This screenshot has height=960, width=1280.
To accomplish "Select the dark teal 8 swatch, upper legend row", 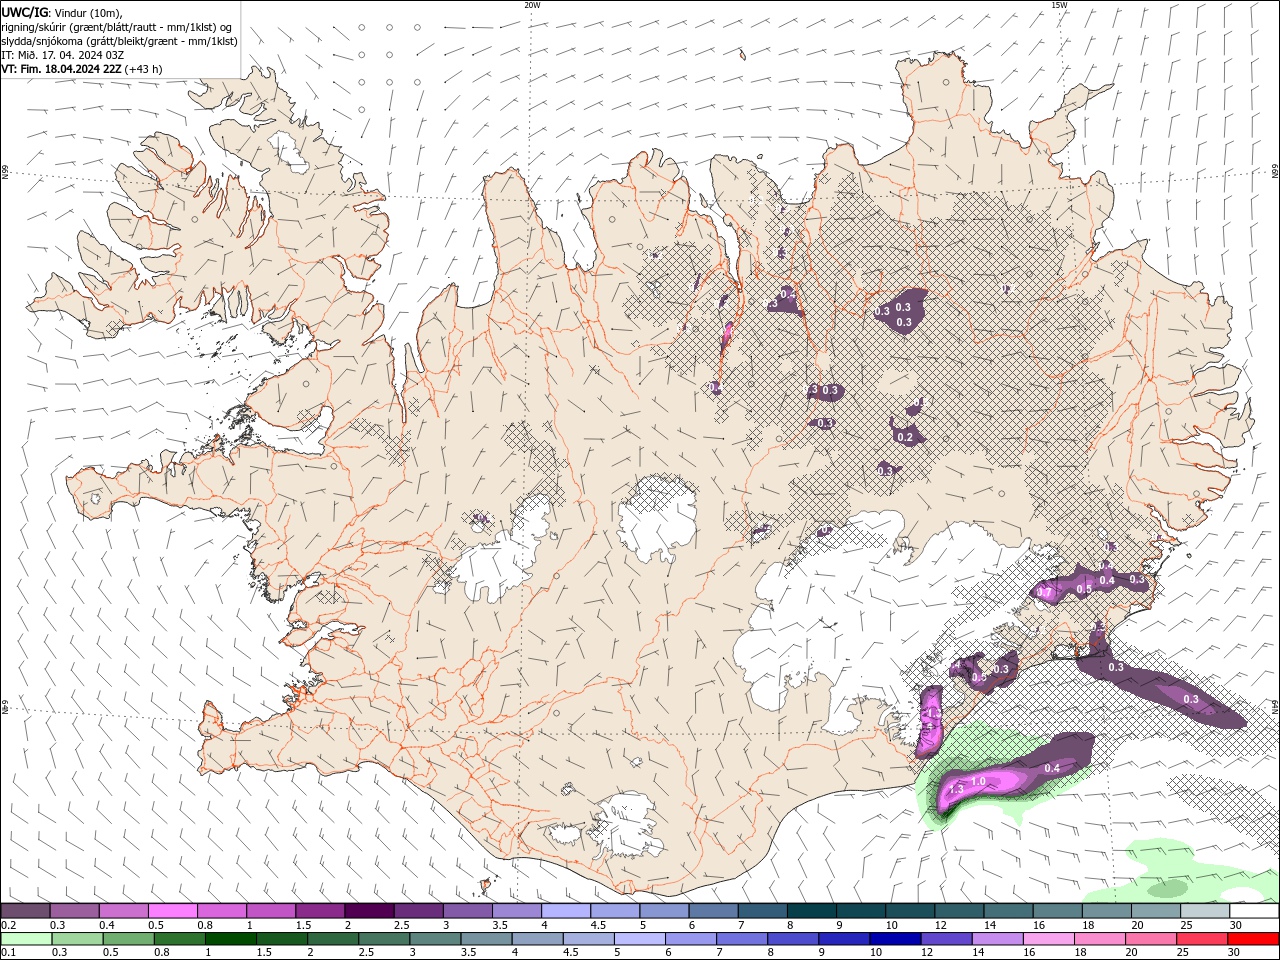I will [811, 911].
